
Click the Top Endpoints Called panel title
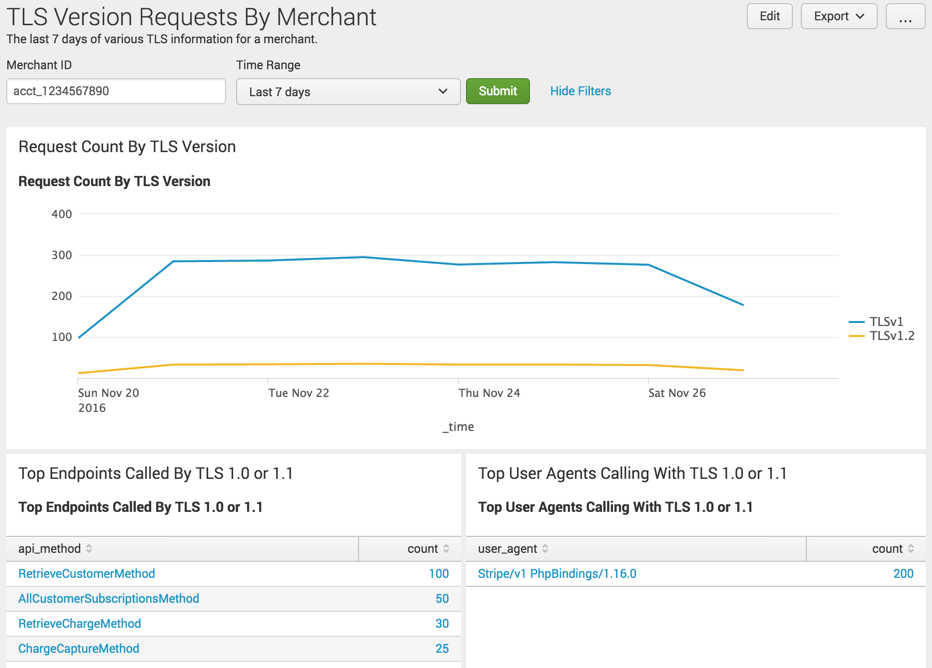tap(156, 473)
